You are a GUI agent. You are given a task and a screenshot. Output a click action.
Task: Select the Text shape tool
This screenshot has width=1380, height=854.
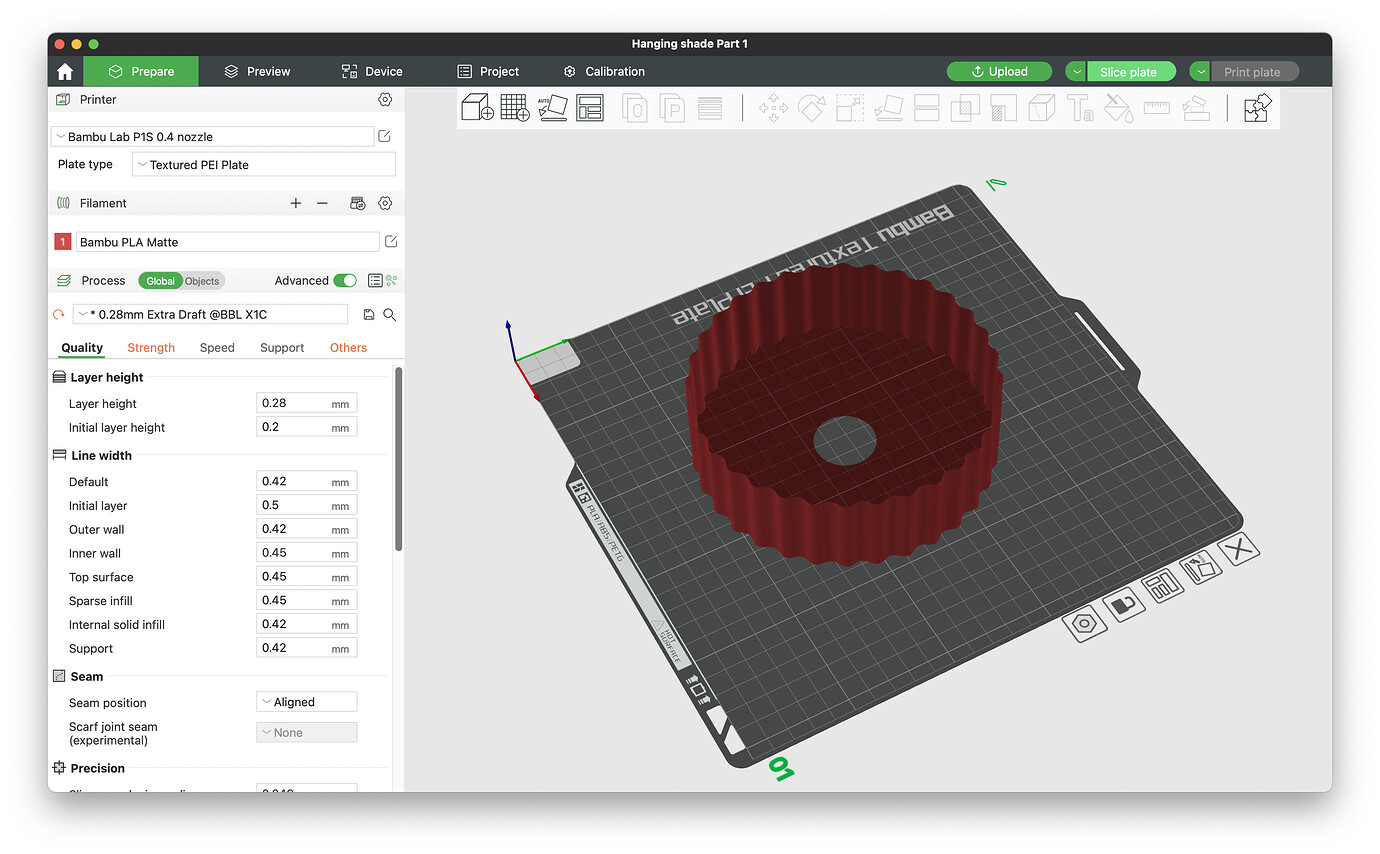coord(1080,107)
